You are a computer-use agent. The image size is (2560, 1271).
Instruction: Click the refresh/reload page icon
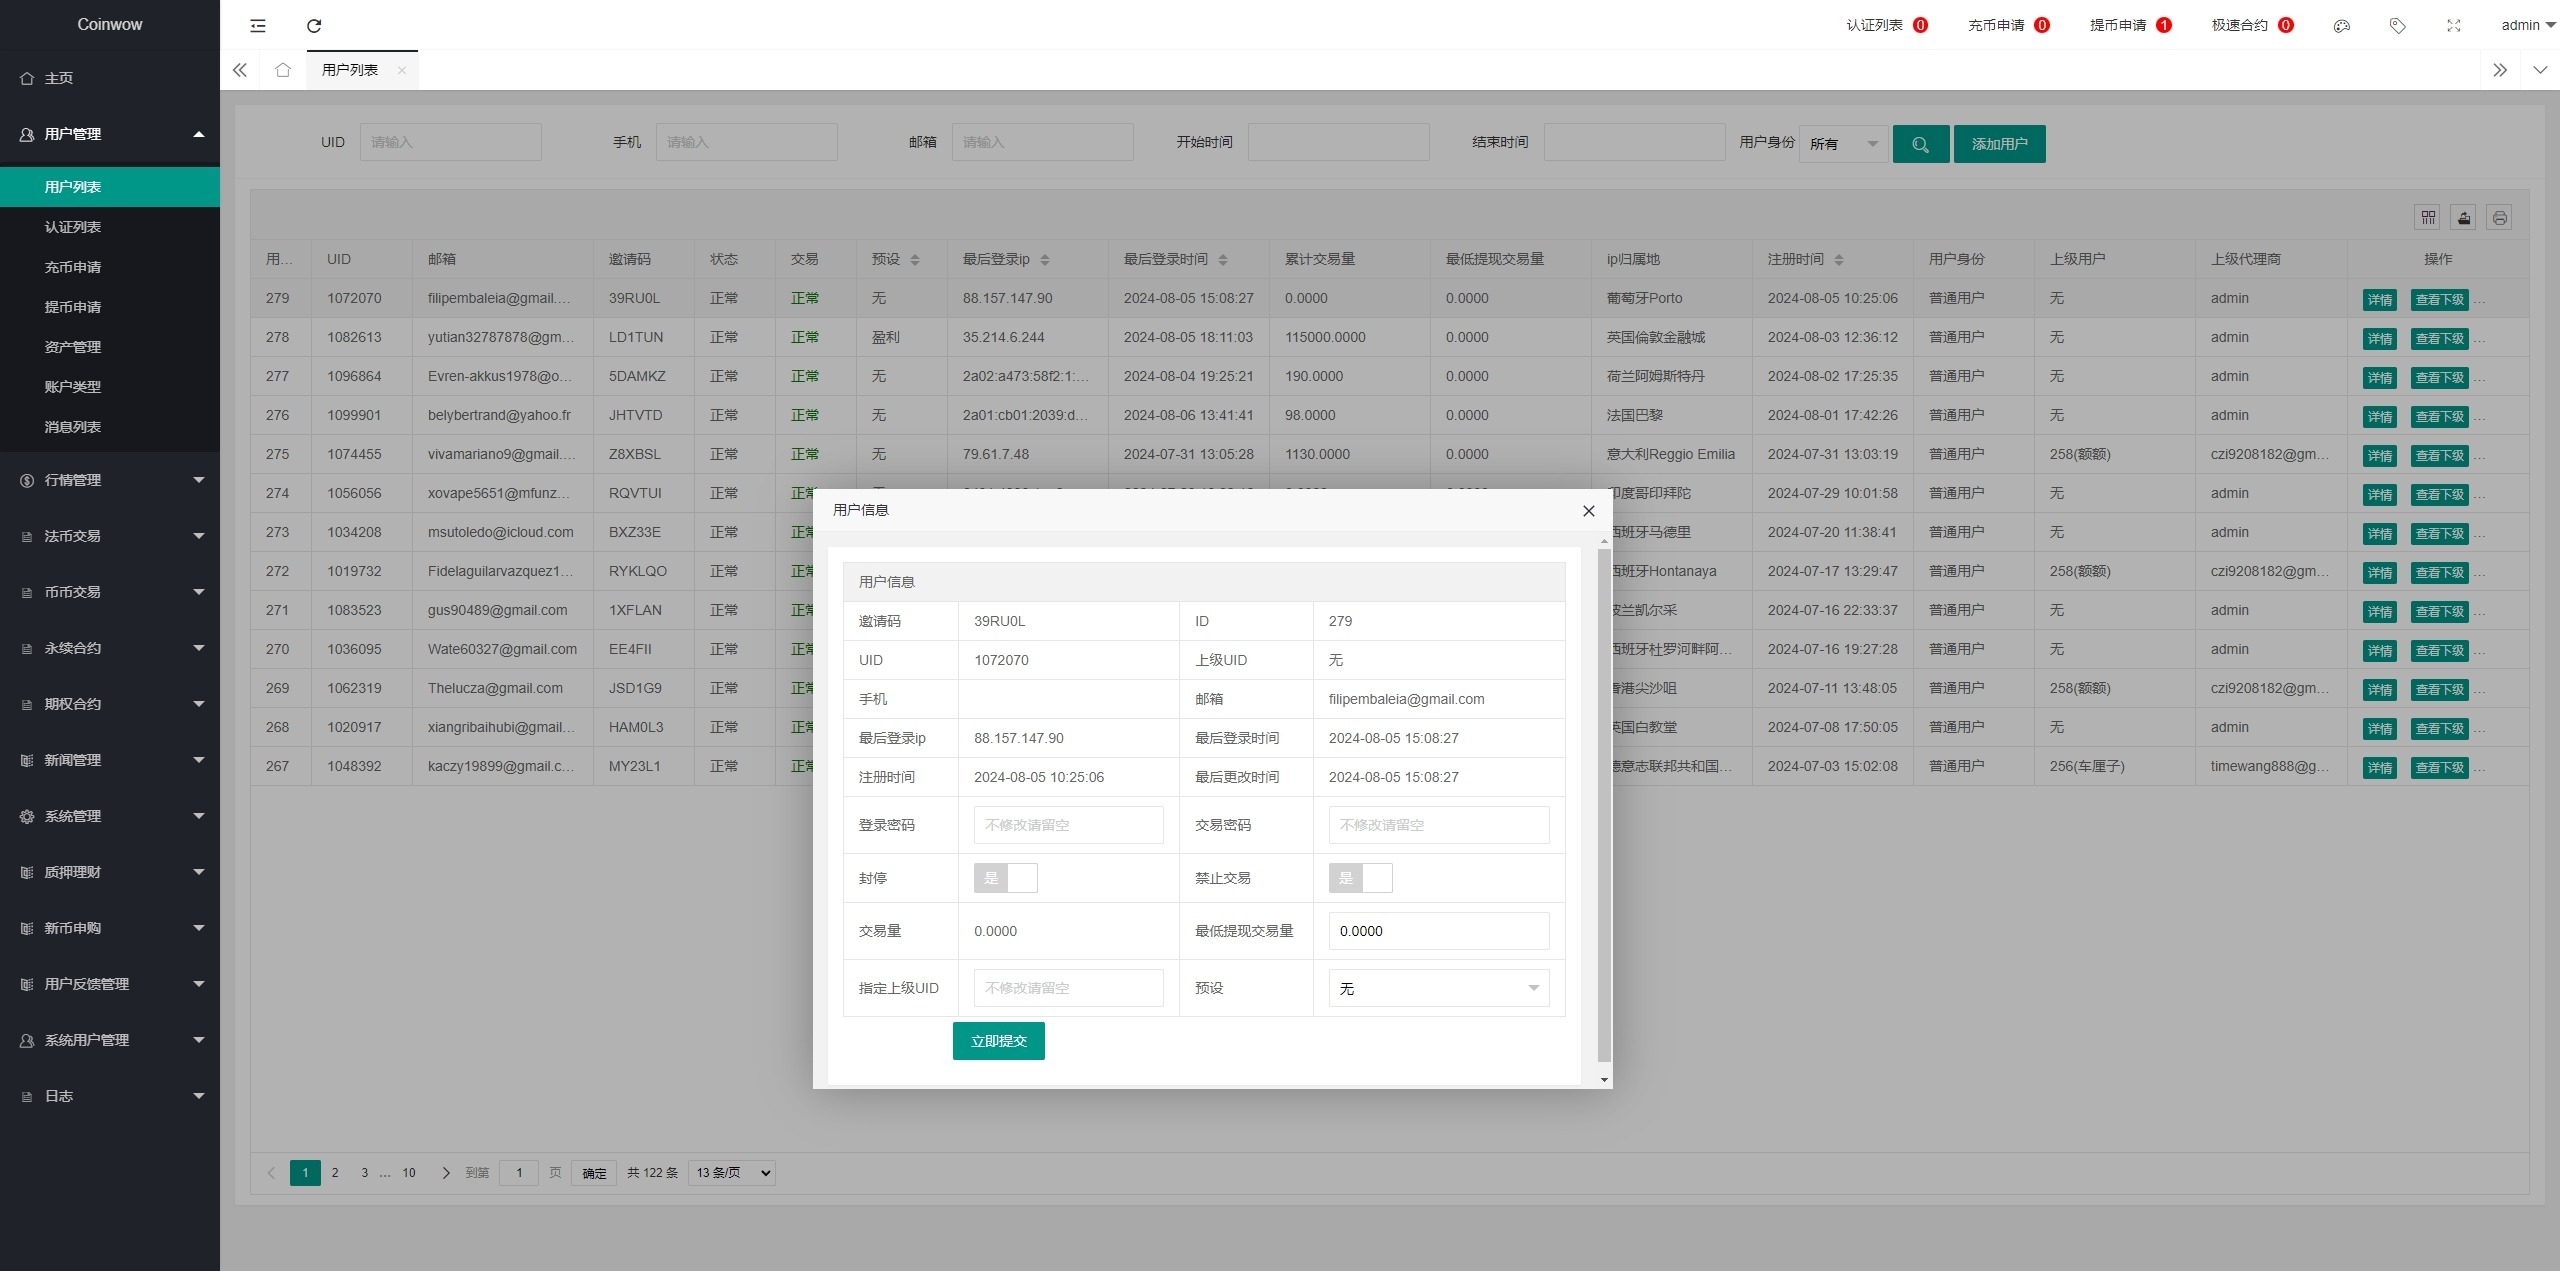click(312, 25)
